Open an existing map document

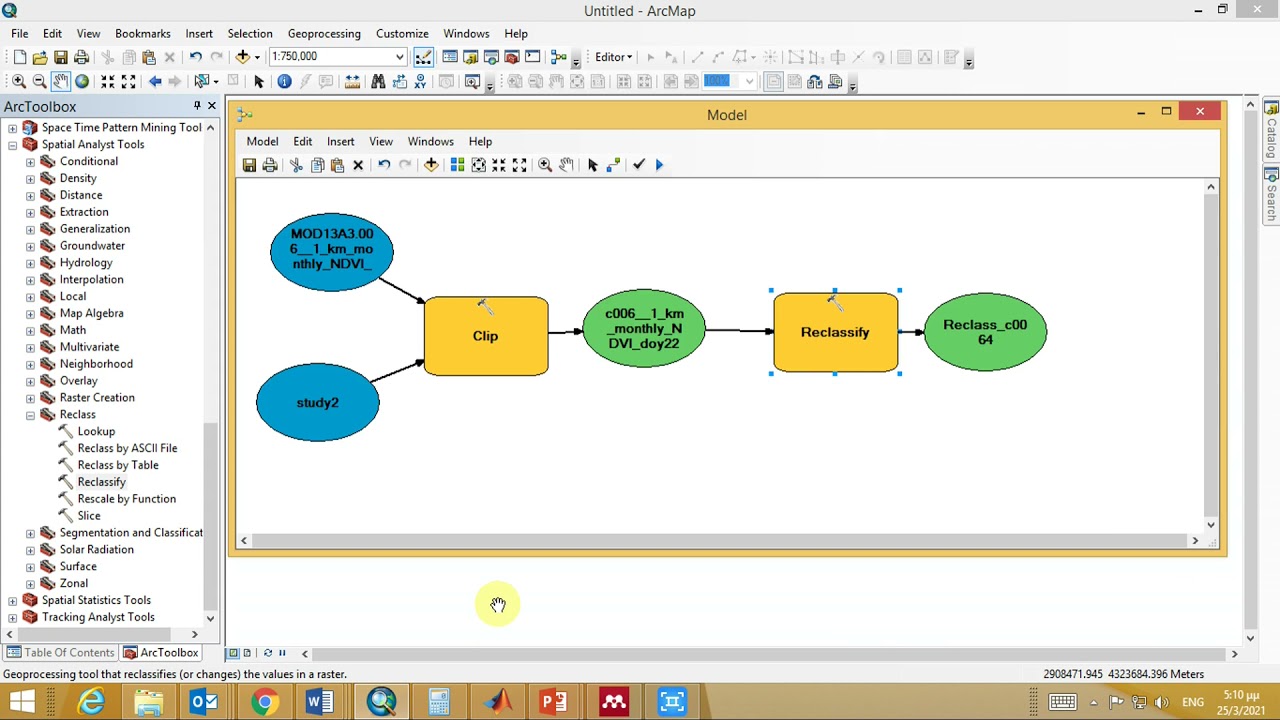(x=40, y=57)
